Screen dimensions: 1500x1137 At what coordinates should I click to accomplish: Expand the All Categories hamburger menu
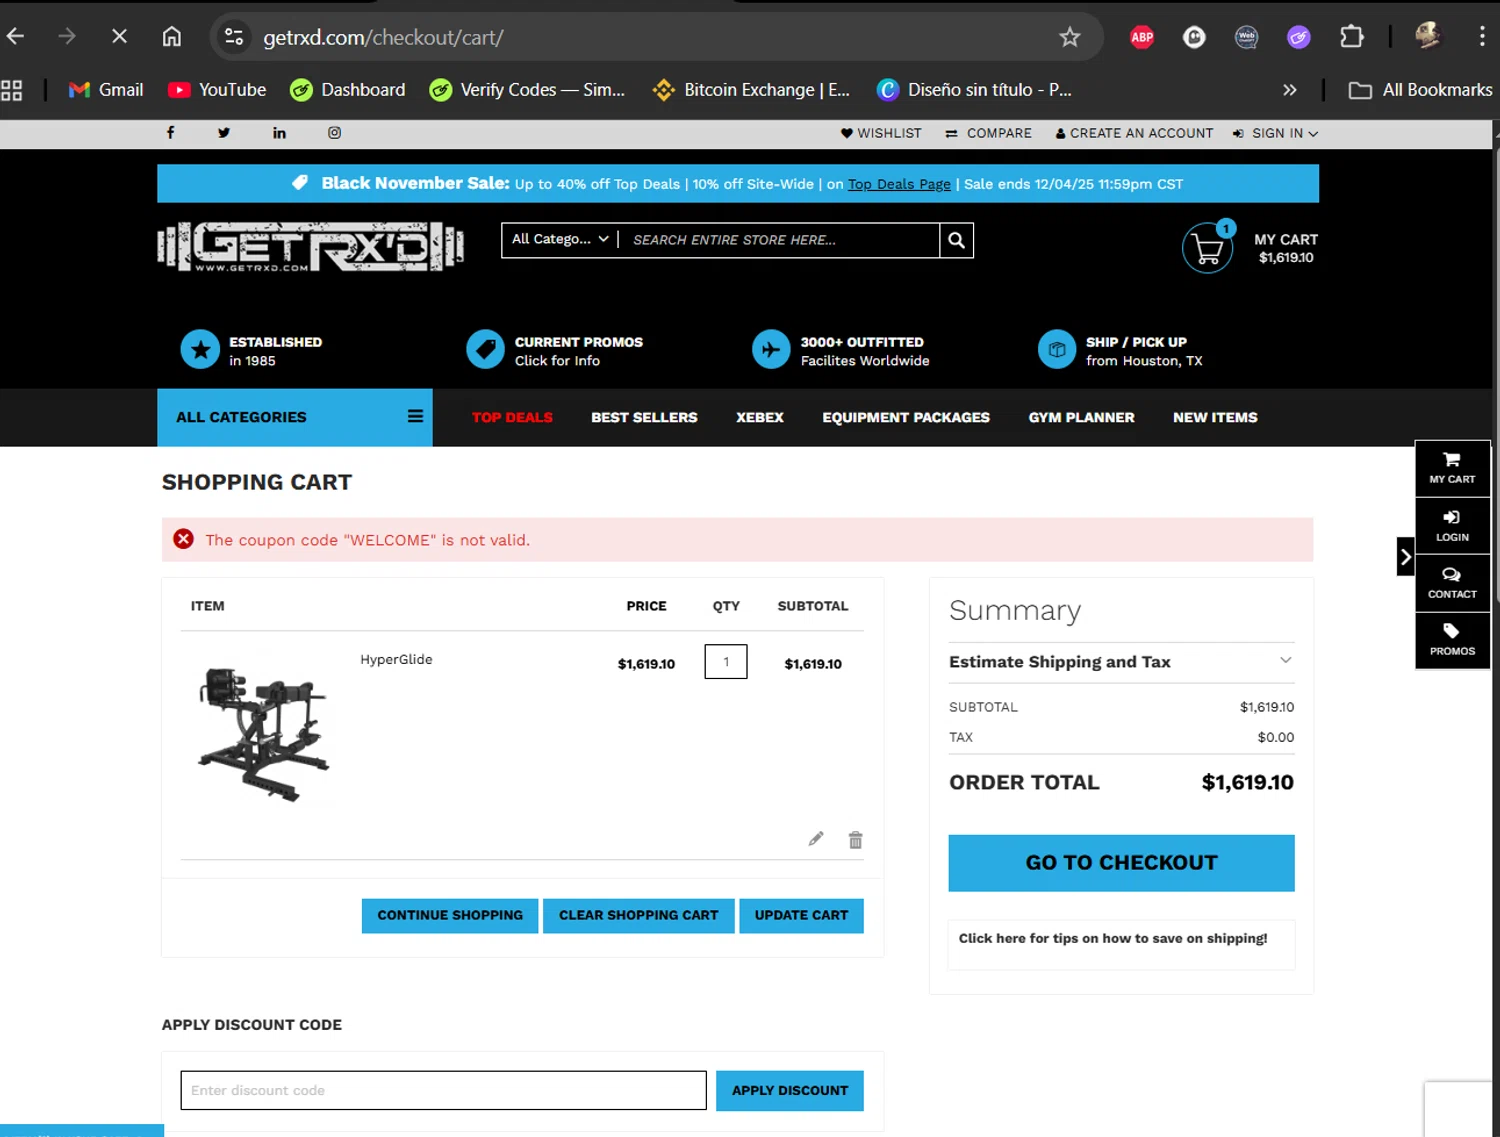tap(415, 417)
